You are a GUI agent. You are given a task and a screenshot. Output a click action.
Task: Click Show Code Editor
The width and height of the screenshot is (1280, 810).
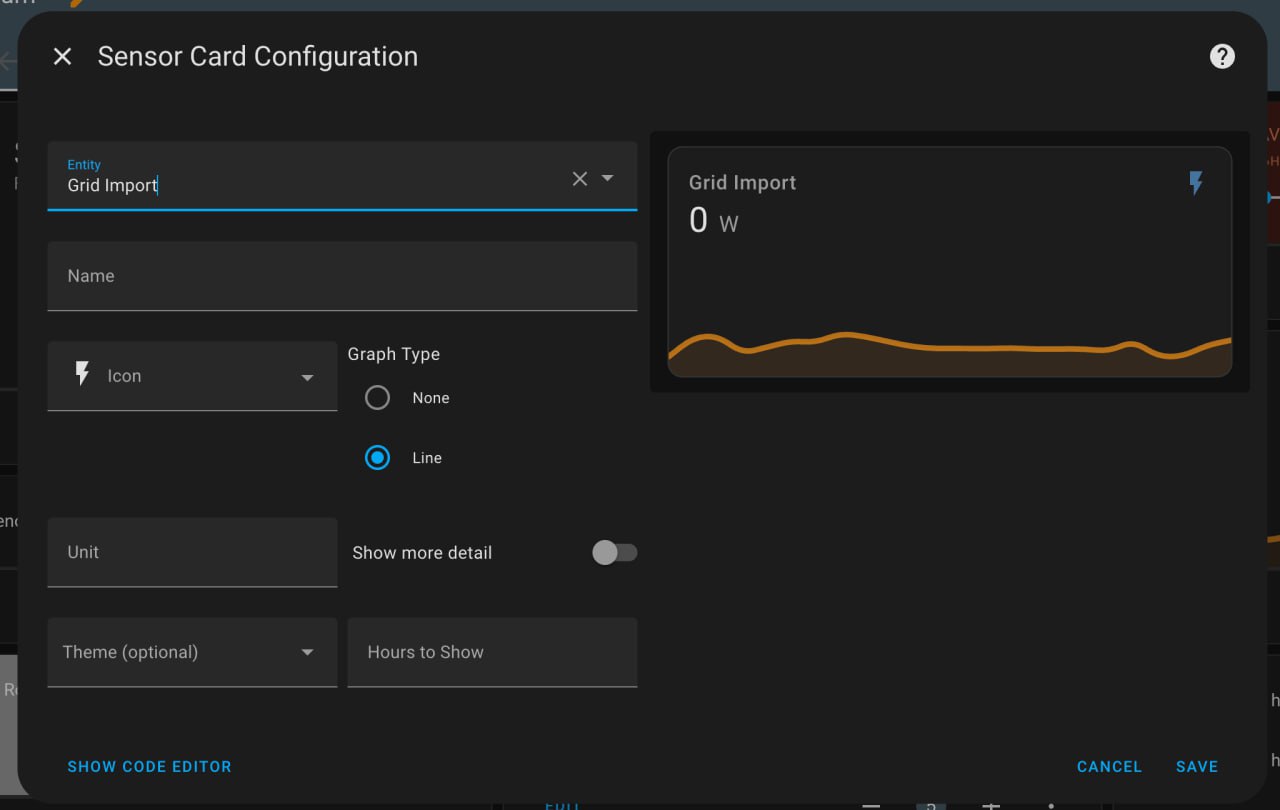coord(149,767)
